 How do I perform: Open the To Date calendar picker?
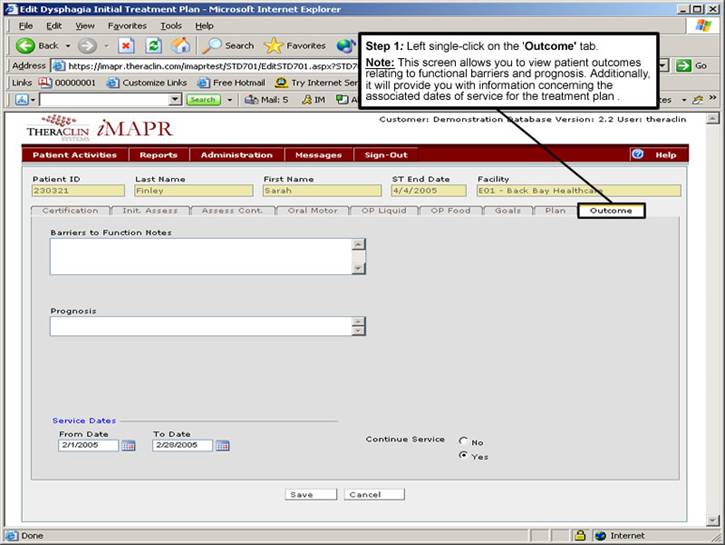coord(222,446)
